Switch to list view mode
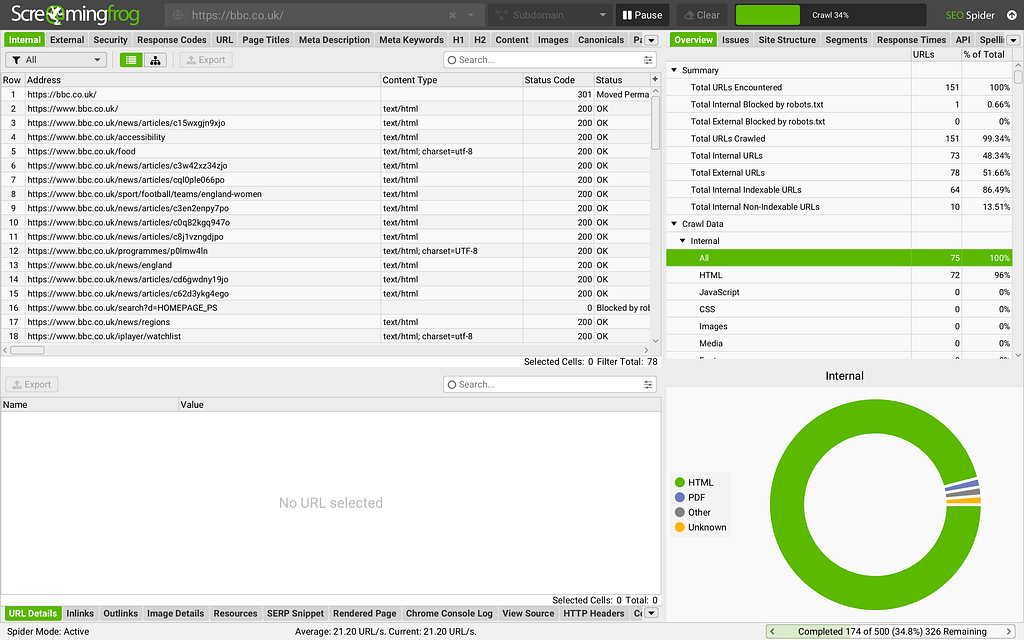The height and width of the screenshot is (640, 1024). pos(131,60)
